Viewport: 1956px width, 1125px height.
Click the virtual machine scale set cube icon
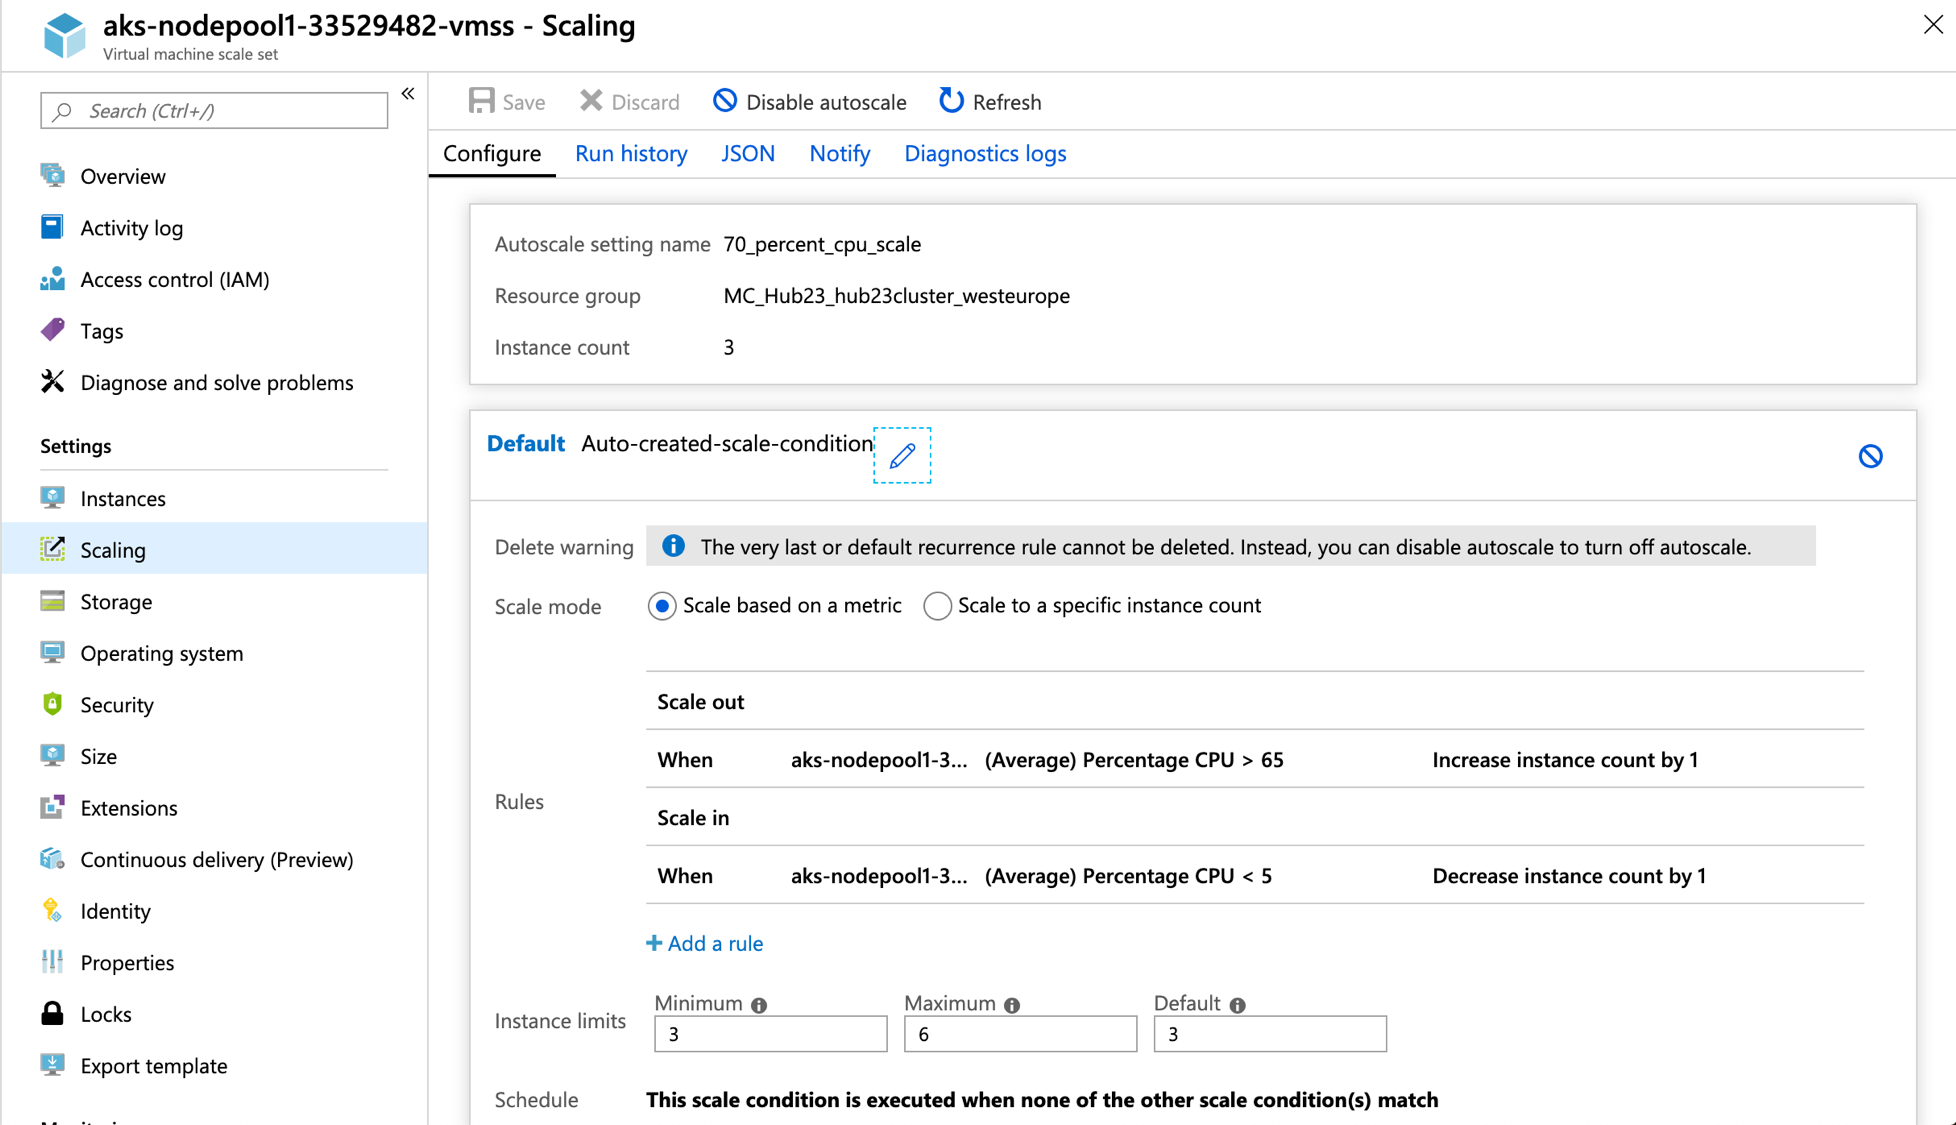[65, 35]
